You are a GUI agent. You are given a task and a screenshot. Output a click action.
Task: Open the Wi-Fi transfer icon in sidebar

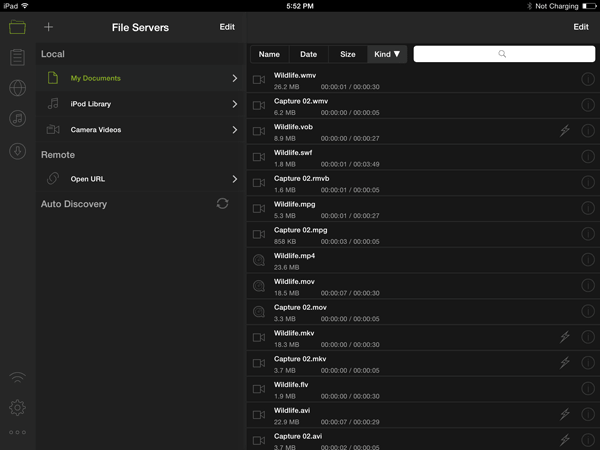(x=16, y=378)
